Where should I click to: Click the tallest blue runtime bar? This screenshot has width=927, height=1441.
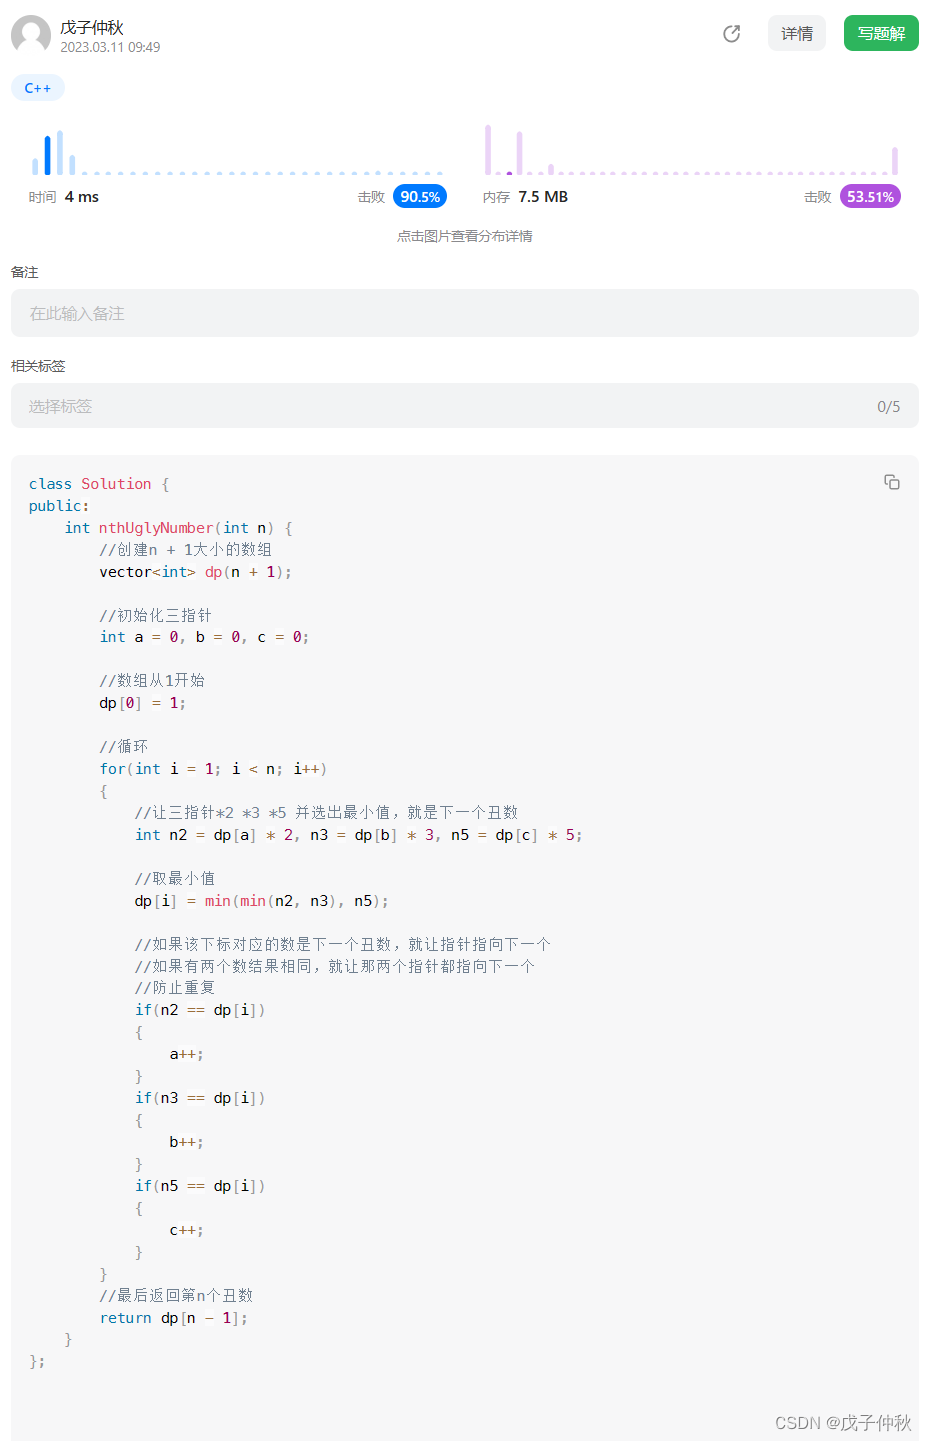[59, 152]
